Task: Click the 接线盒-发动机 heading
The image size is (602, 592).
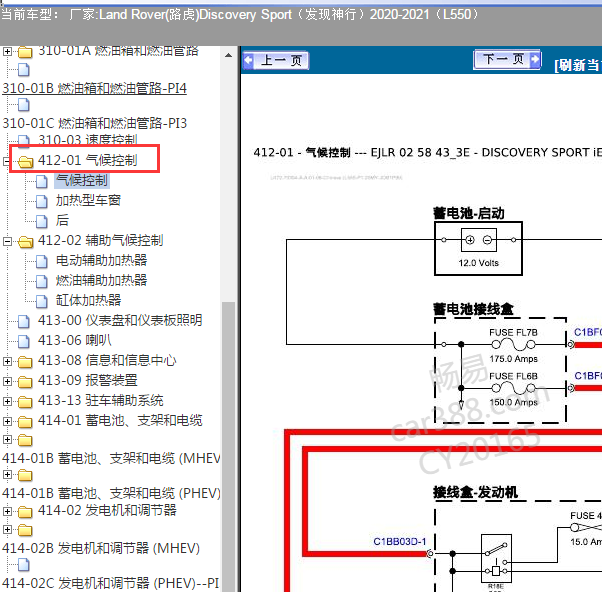Action: pyautogui.click(x=475, y=492)
